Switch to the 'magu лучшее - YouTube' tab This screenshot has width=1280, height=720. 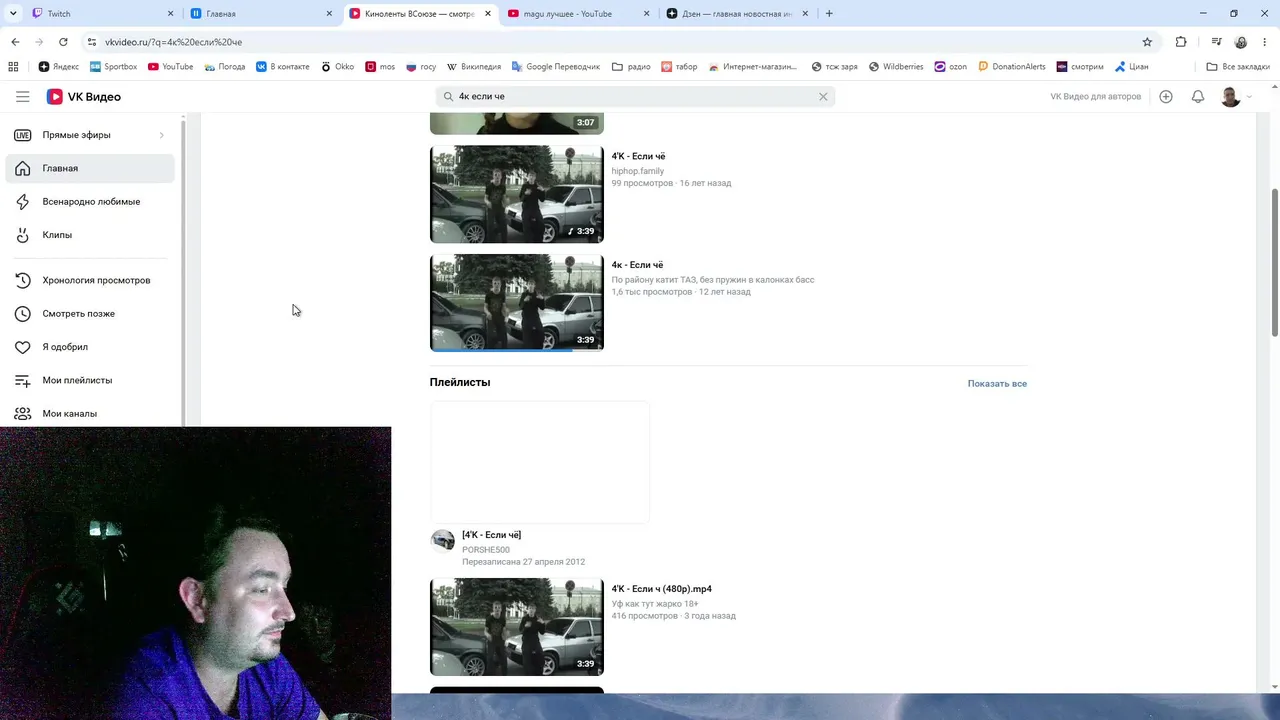(578, 14)
